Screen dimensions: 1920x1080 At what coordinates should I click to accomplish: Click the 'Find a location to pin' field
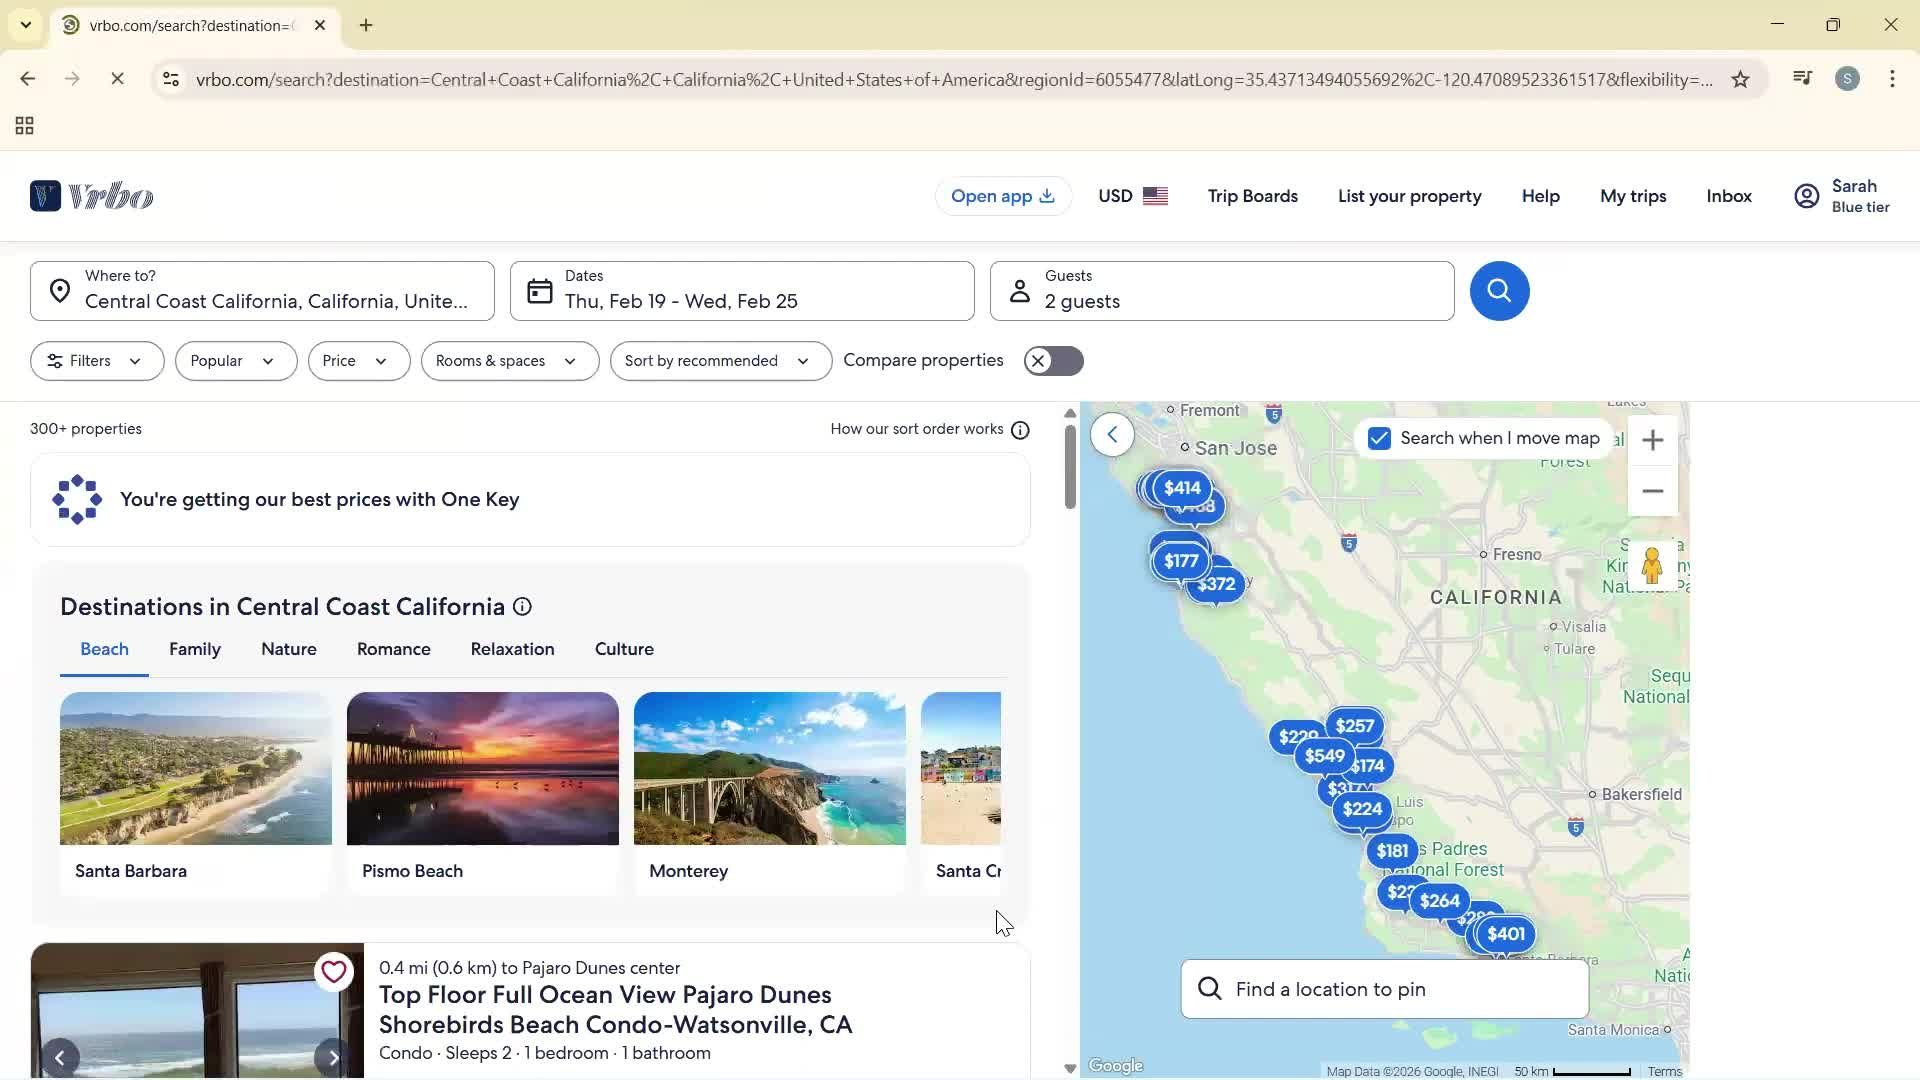[x=1383, y=988]
